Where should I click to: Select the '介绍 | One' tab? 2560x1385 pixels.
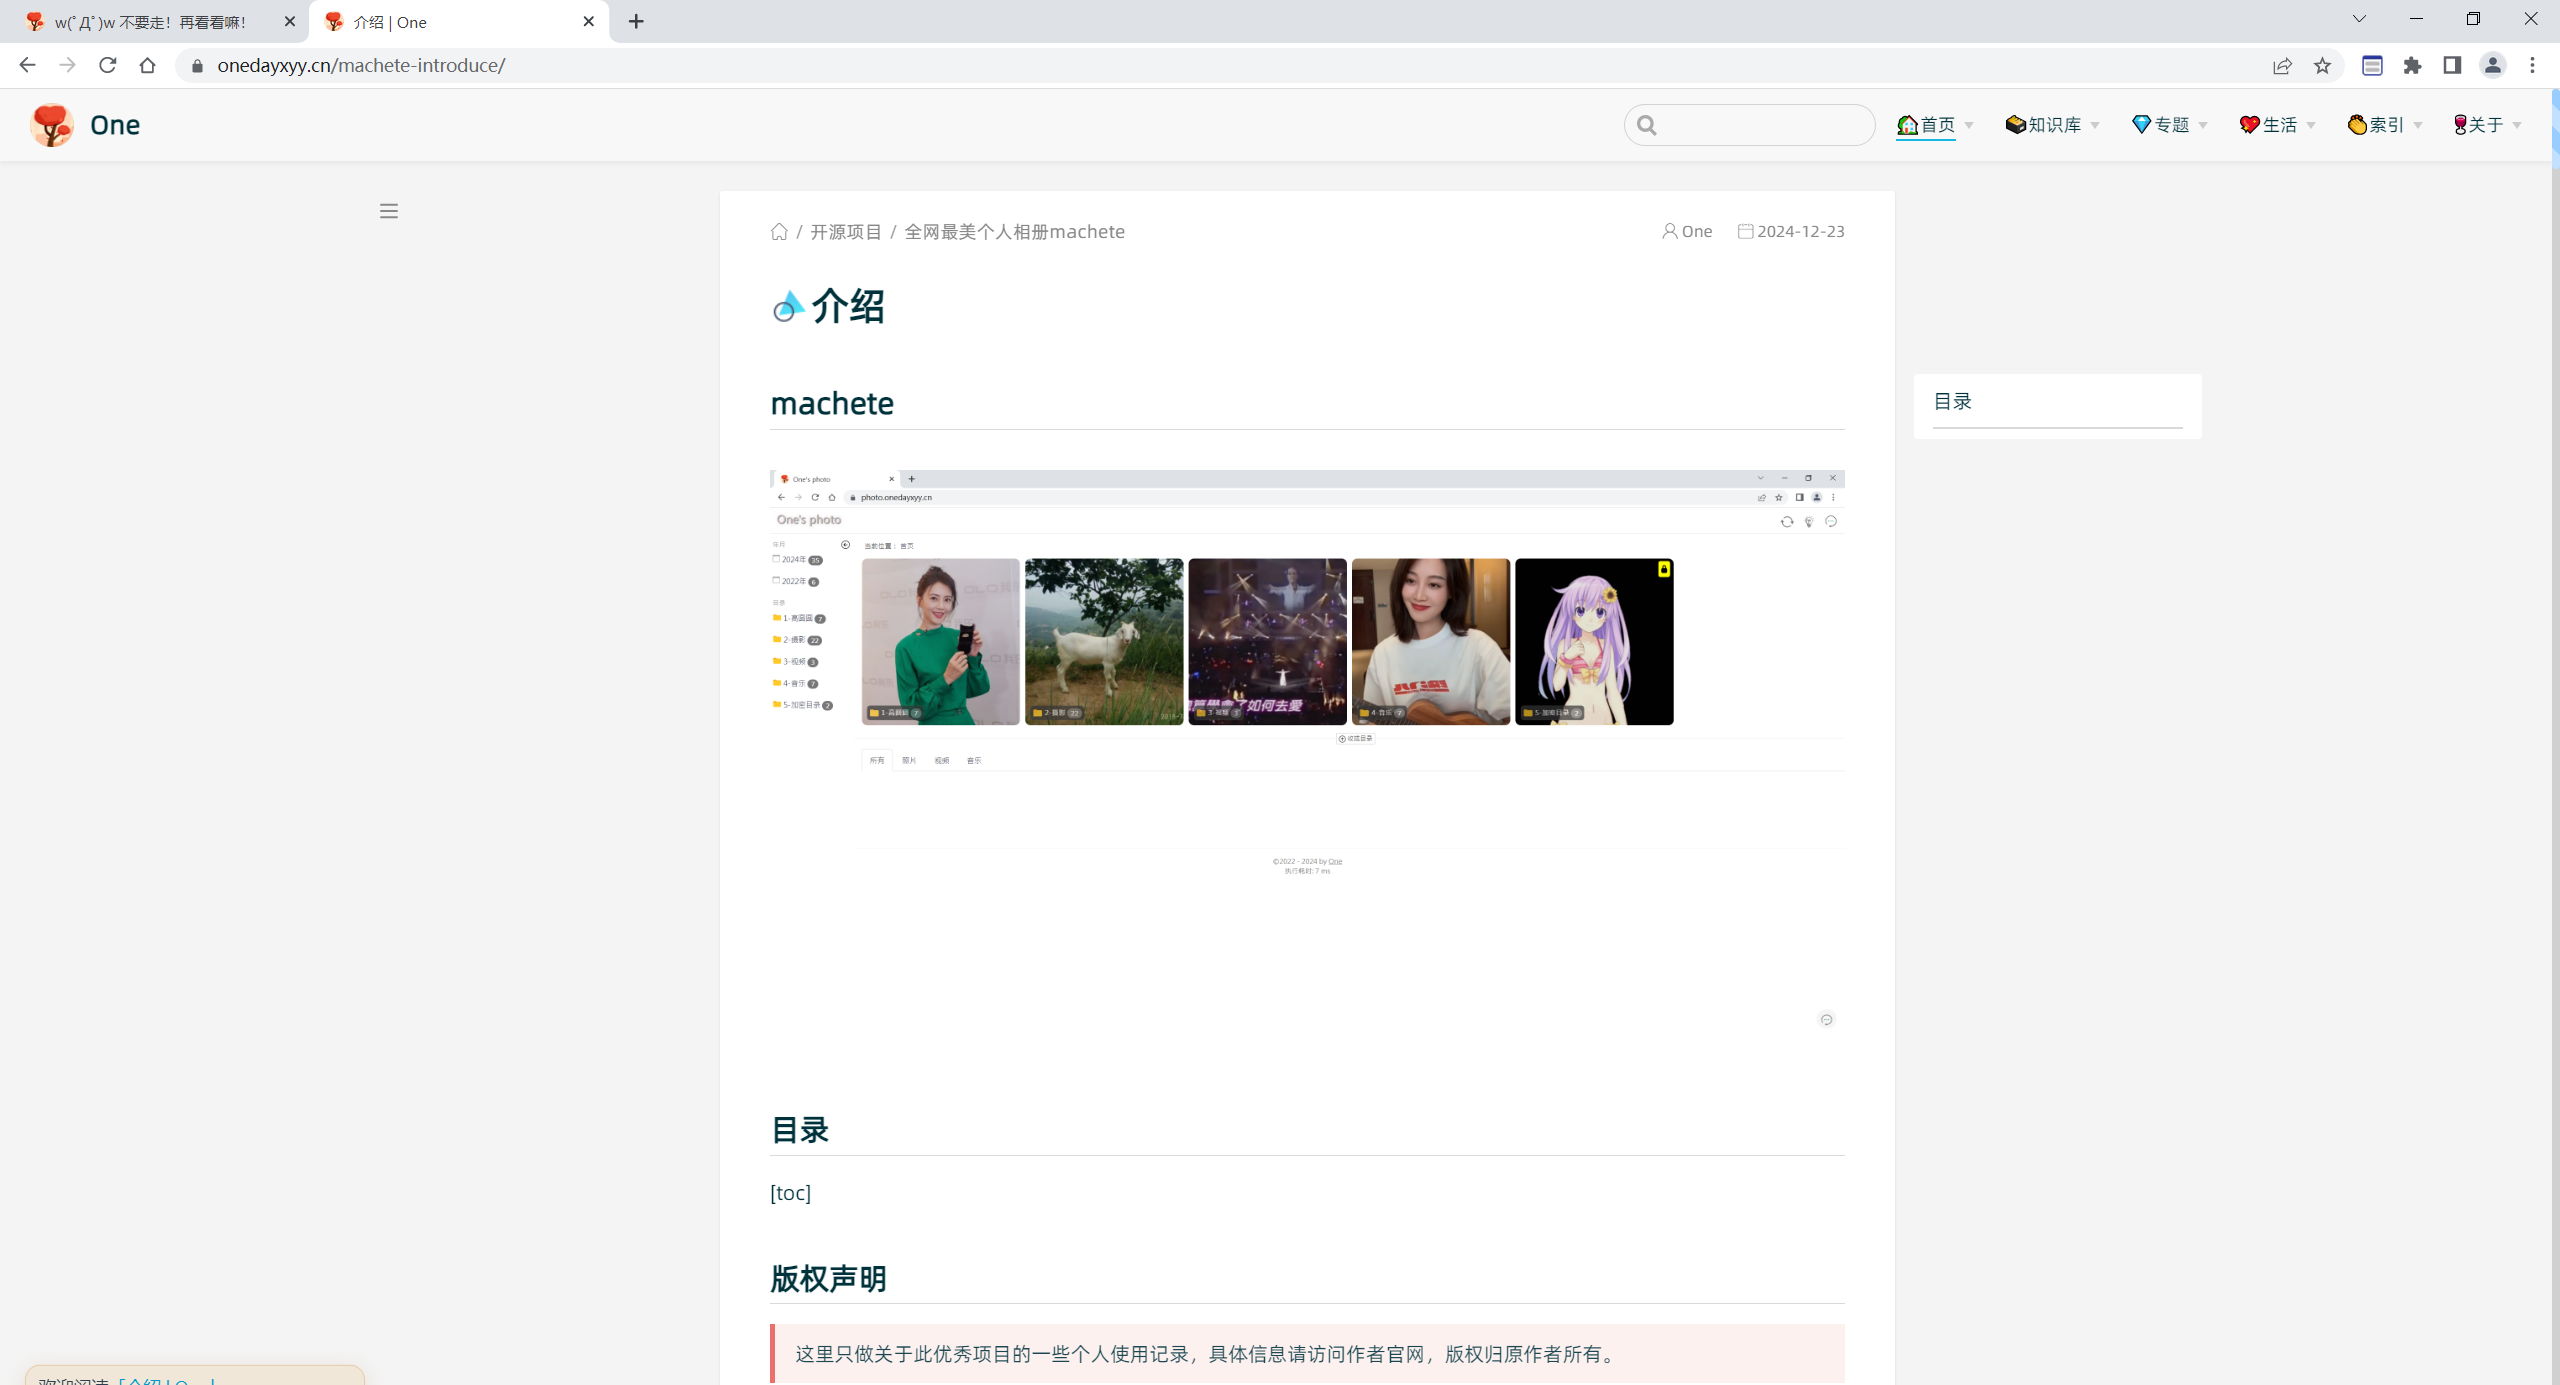tap(458, 22)
